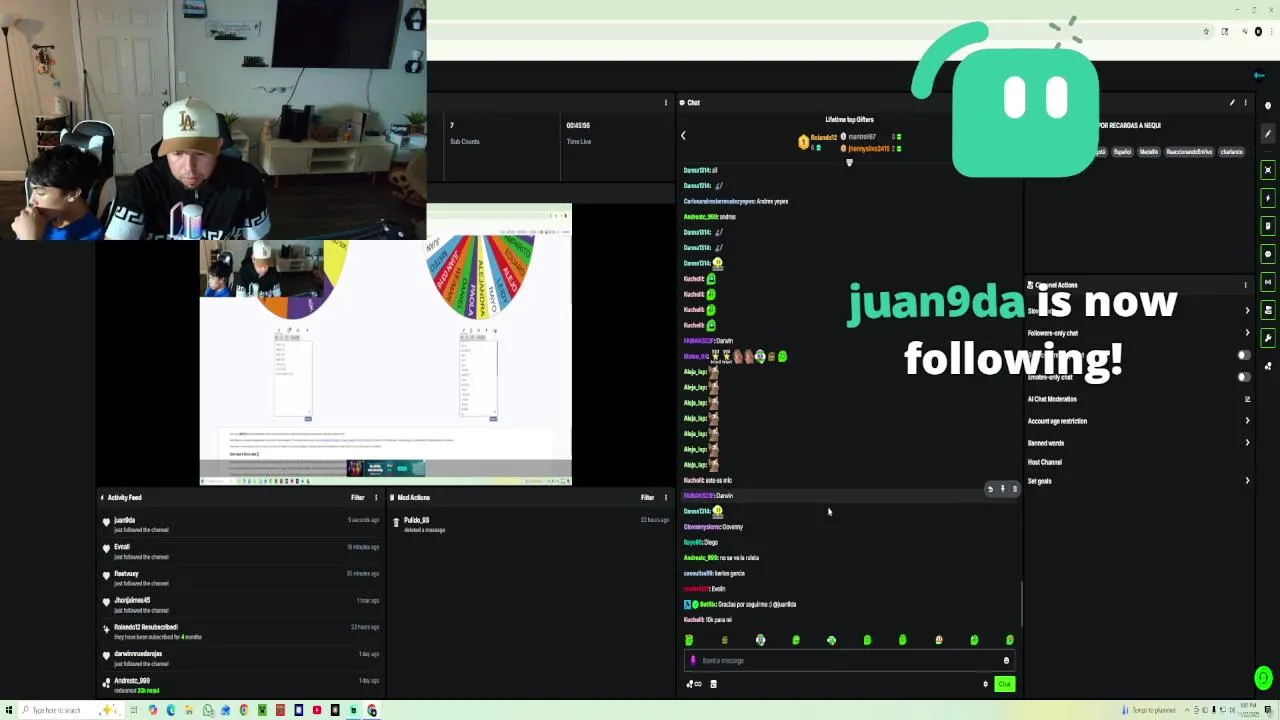Screen dimensions: 1280x720
Task: Open the chat bubble icon in right sidebar
Action: [1268, 254]
